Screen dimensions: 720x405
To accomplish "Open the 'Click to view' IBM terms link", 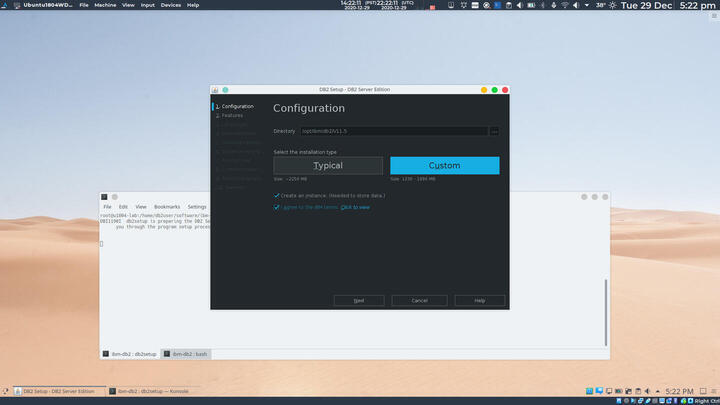I will tap(355, 208).
